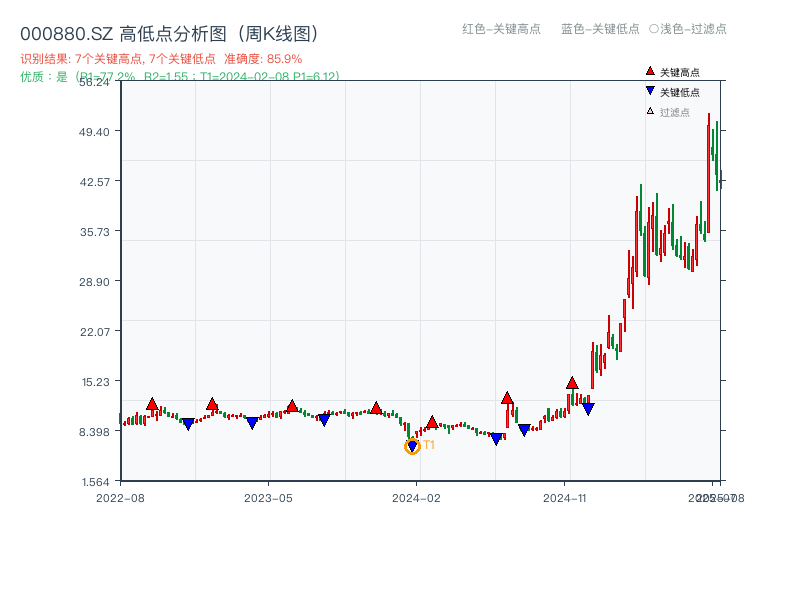Select the sixth blue key-low triangle from the left
This screenshot has width=800, height=600.
click(x=524, y=430)
